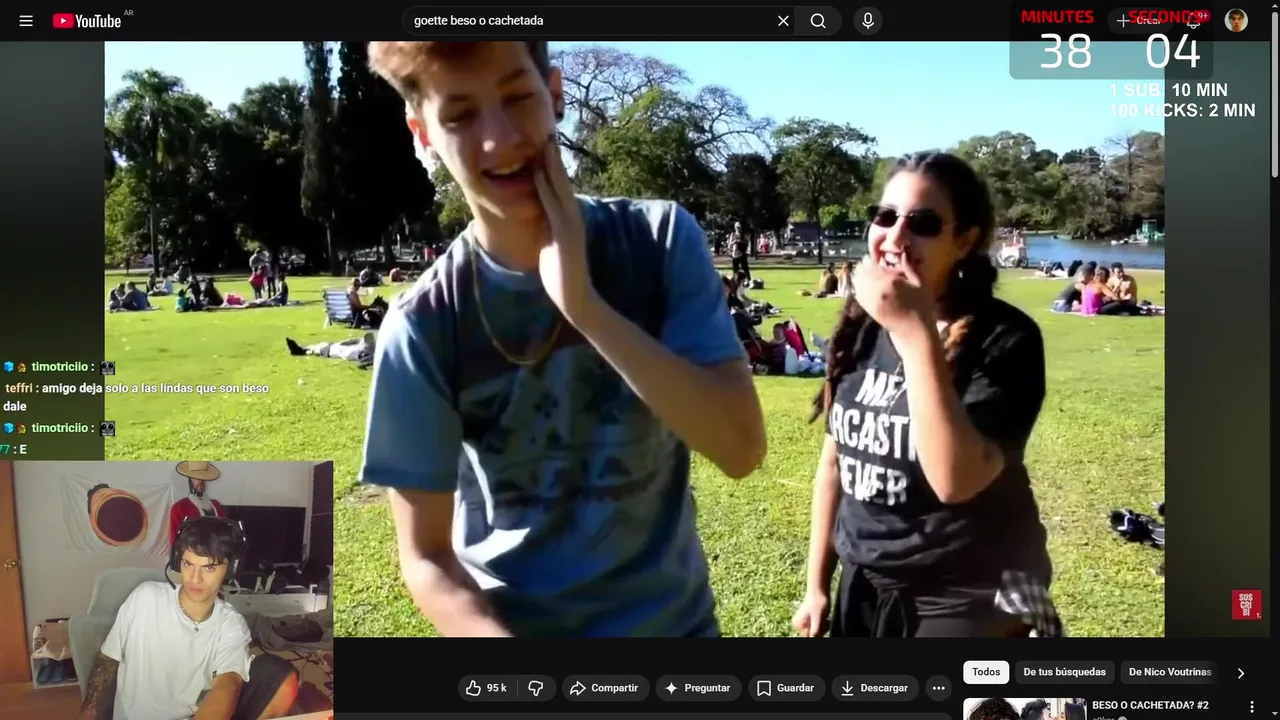Clear the search text with the X
This screenshot has width=1280, height=720.
pyautogui.click(x=783, y=21)
